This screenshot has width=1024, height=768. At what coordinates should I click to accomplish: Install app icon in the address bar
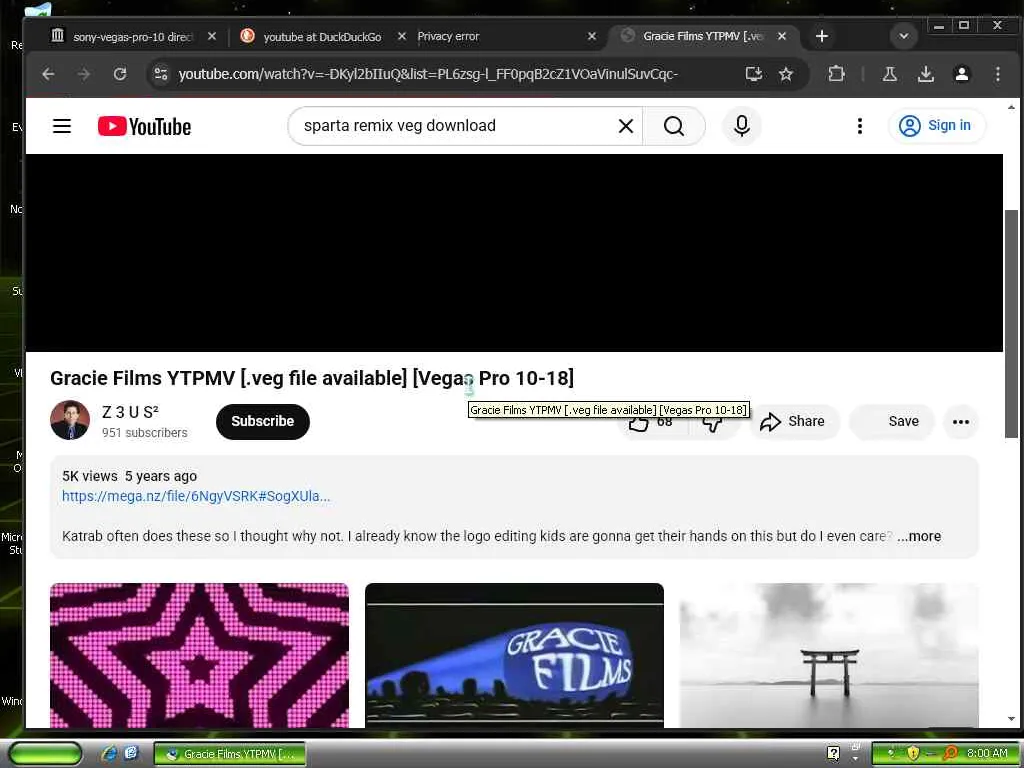[754, 74]
